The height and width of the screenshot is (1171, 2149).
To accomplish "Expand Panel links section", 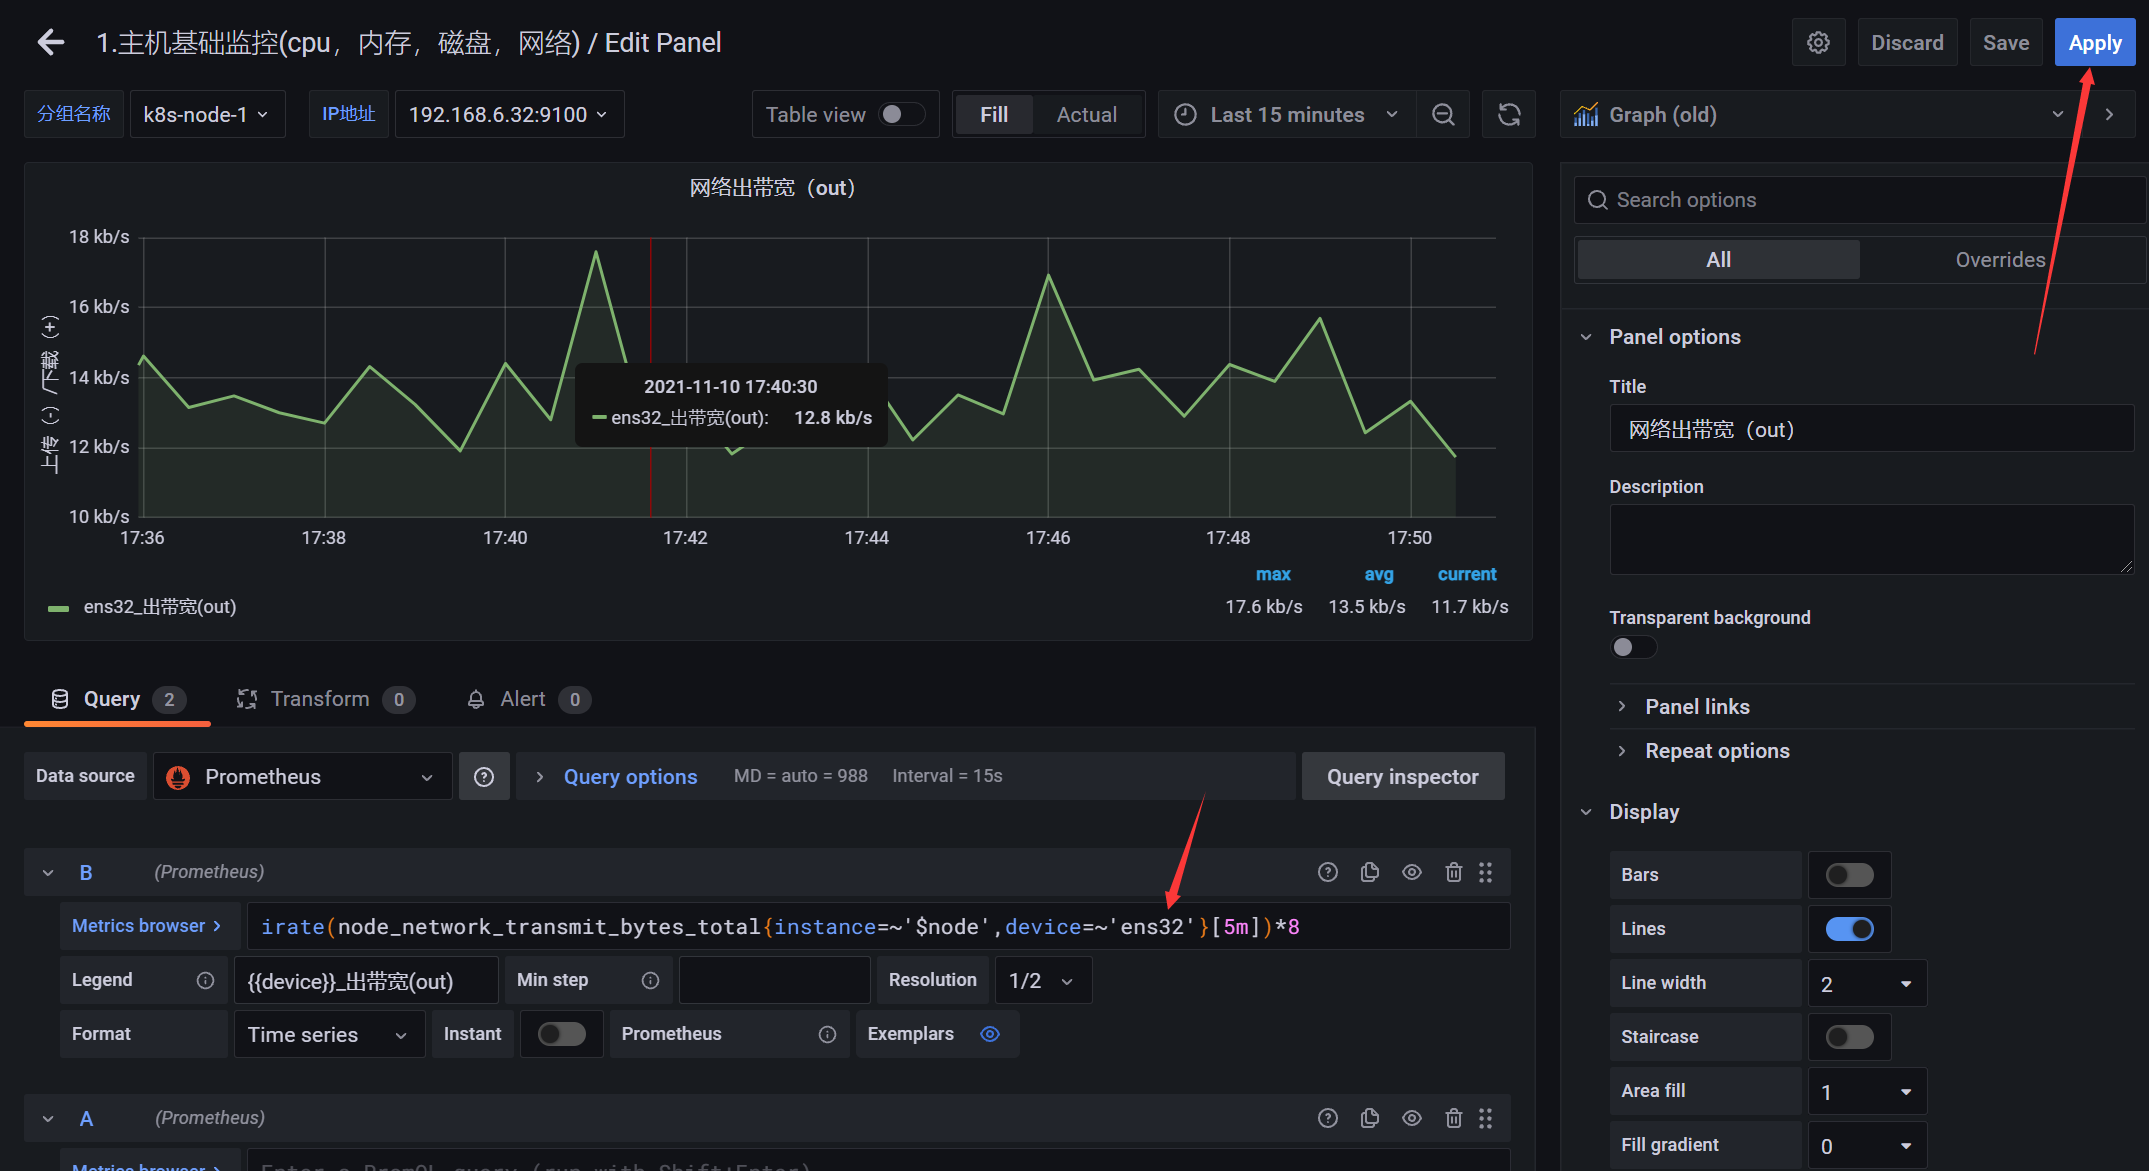I will [x=1696, y=707].
